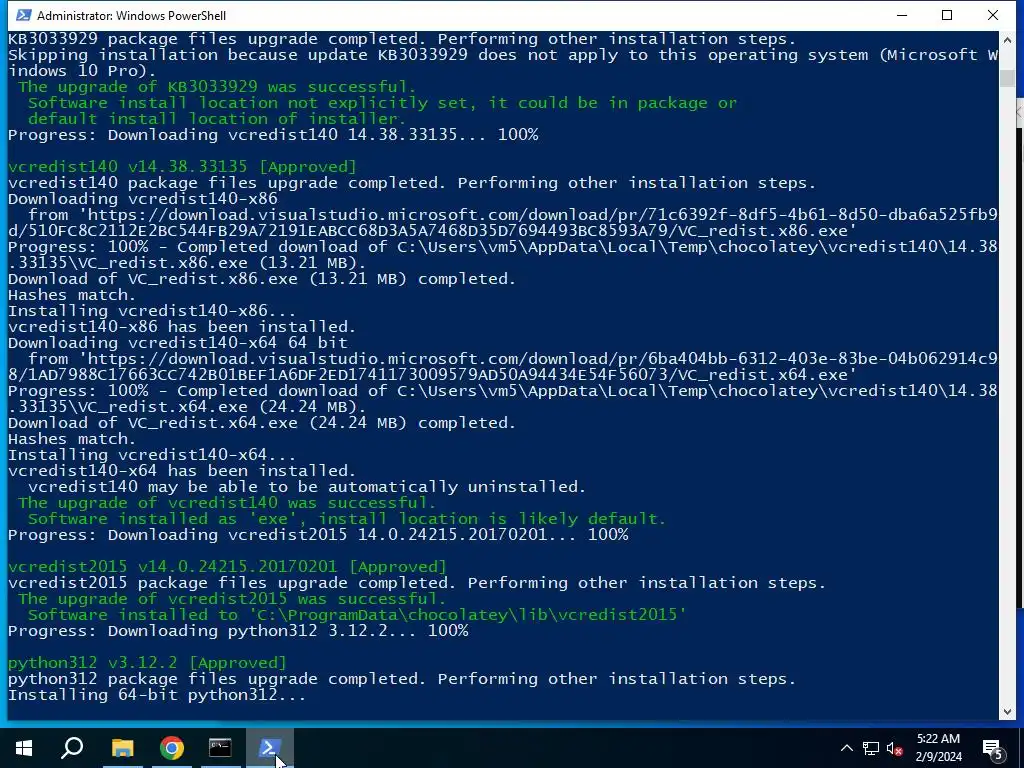Viewport: 1024px width, 768px height.
Task: Click 'vcredist140-x86 has been installed.' line
Action: [x=182, y=327]
